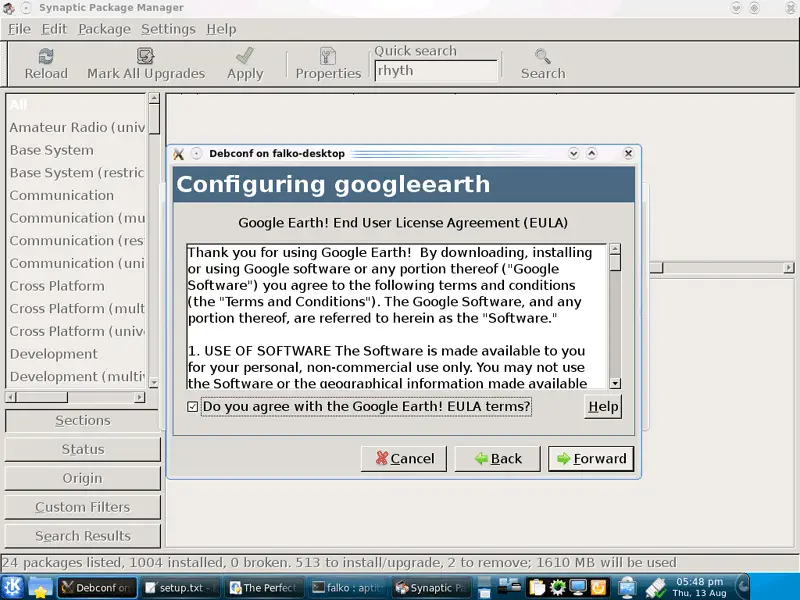The height and width of the screenshot is (600, 800).
Task: Click the desktop pager icon in the panel
Action: click(x=509, y=584)
